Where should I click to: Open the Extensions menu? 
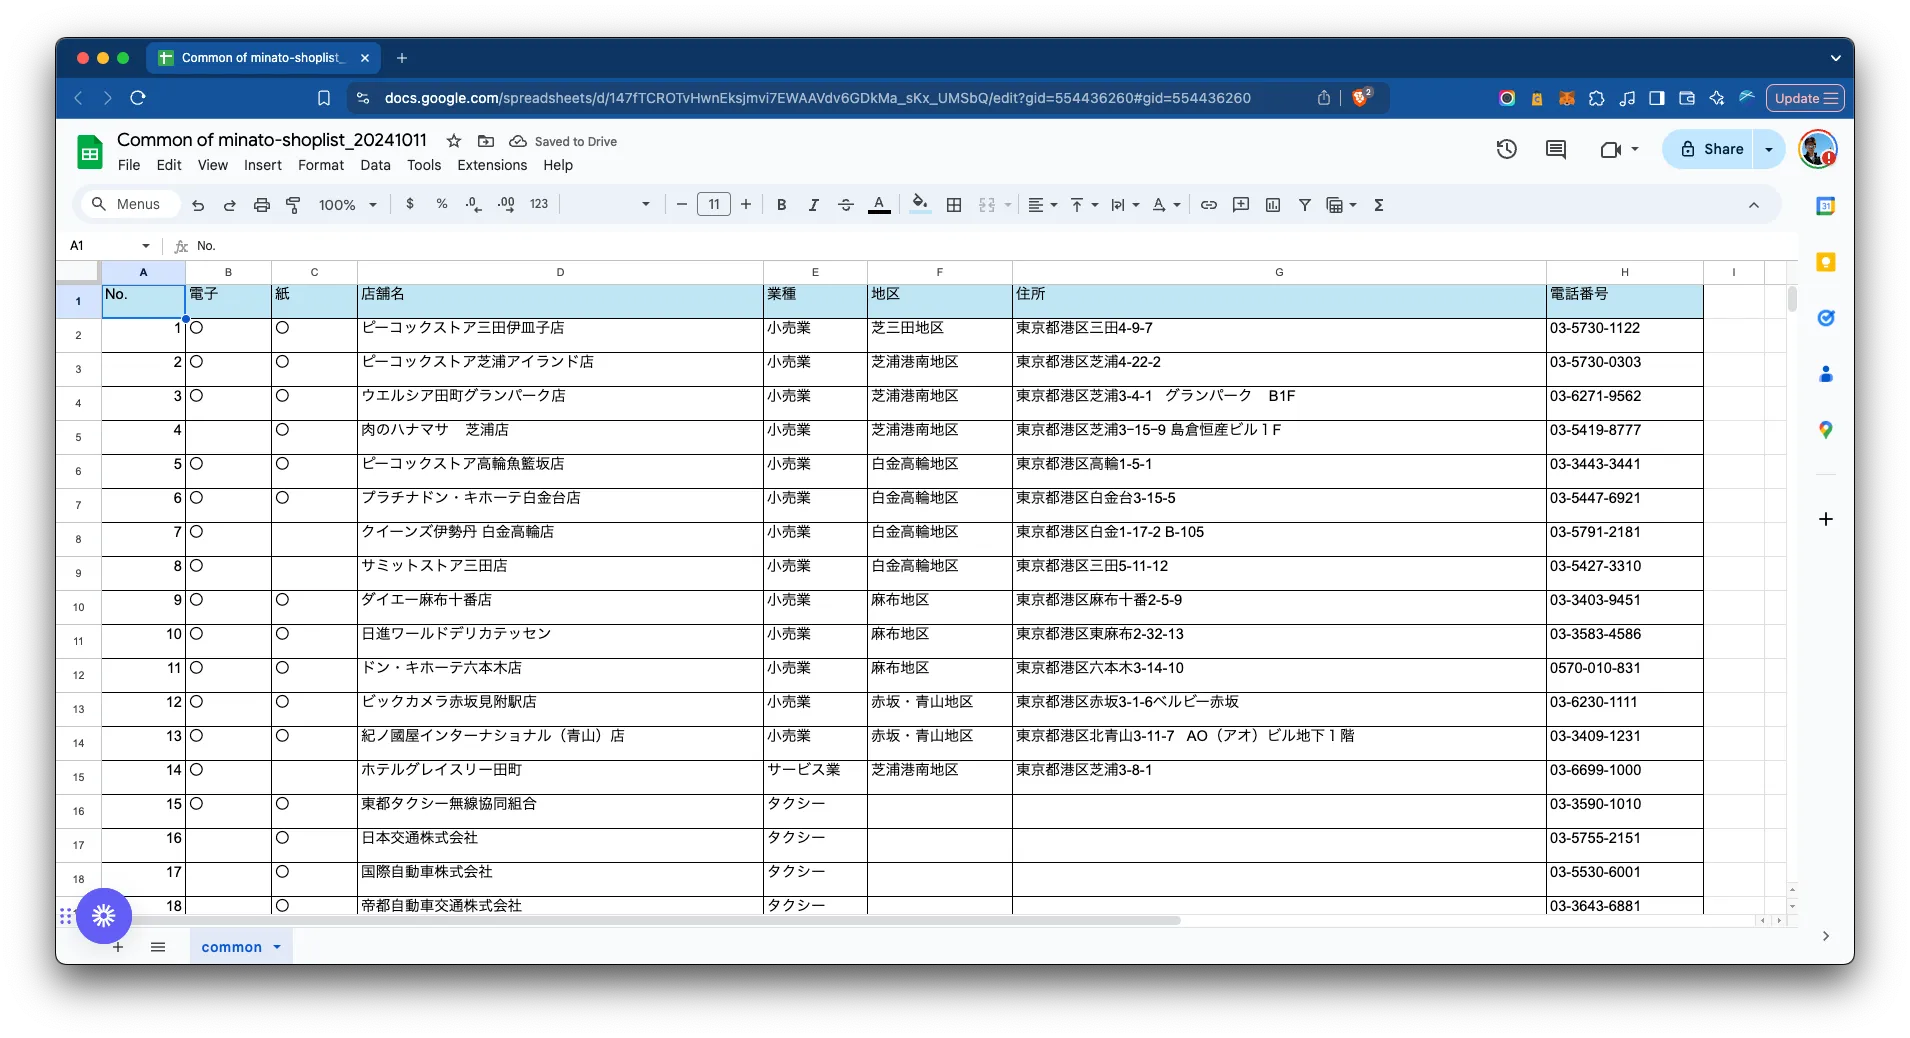pyautogui.click(x=491, y=165)
